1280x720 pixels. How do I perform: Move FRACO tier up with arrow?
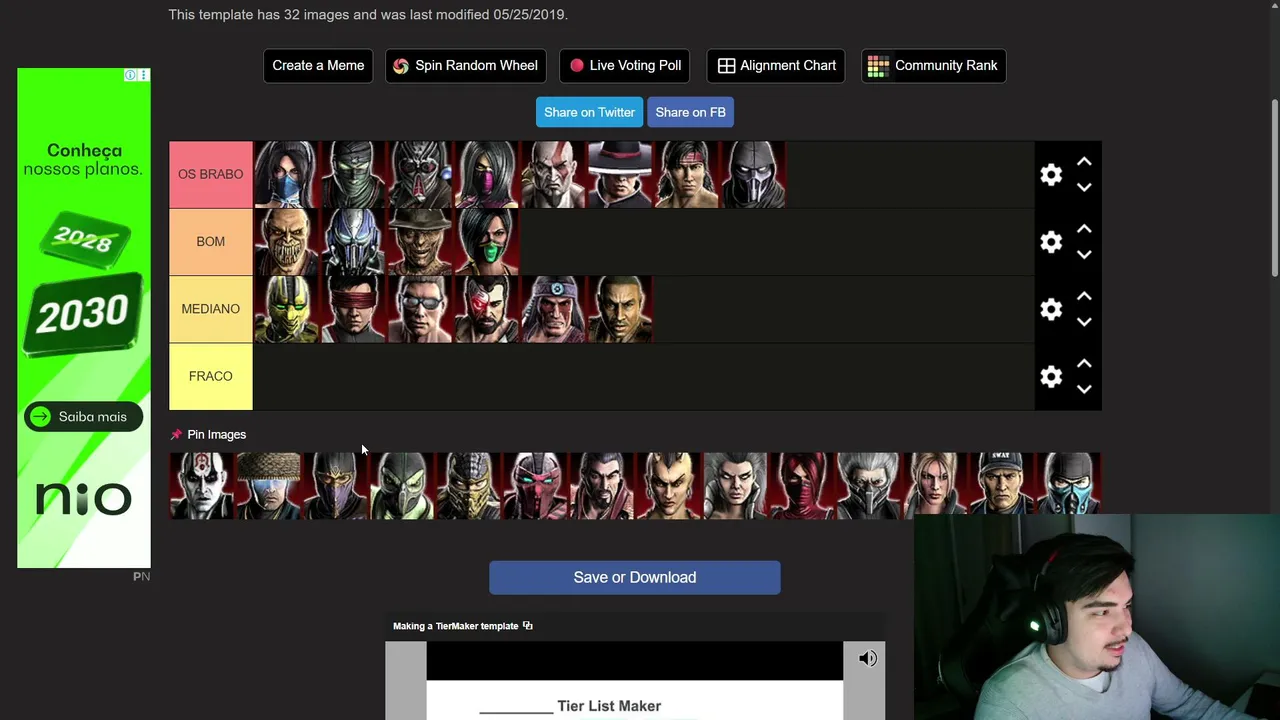pos(1084,364)
